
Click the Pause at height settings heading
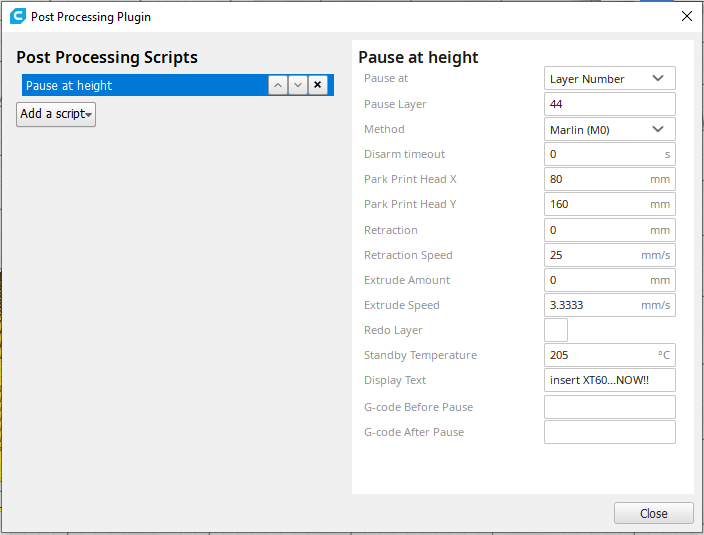coord(418,57)
